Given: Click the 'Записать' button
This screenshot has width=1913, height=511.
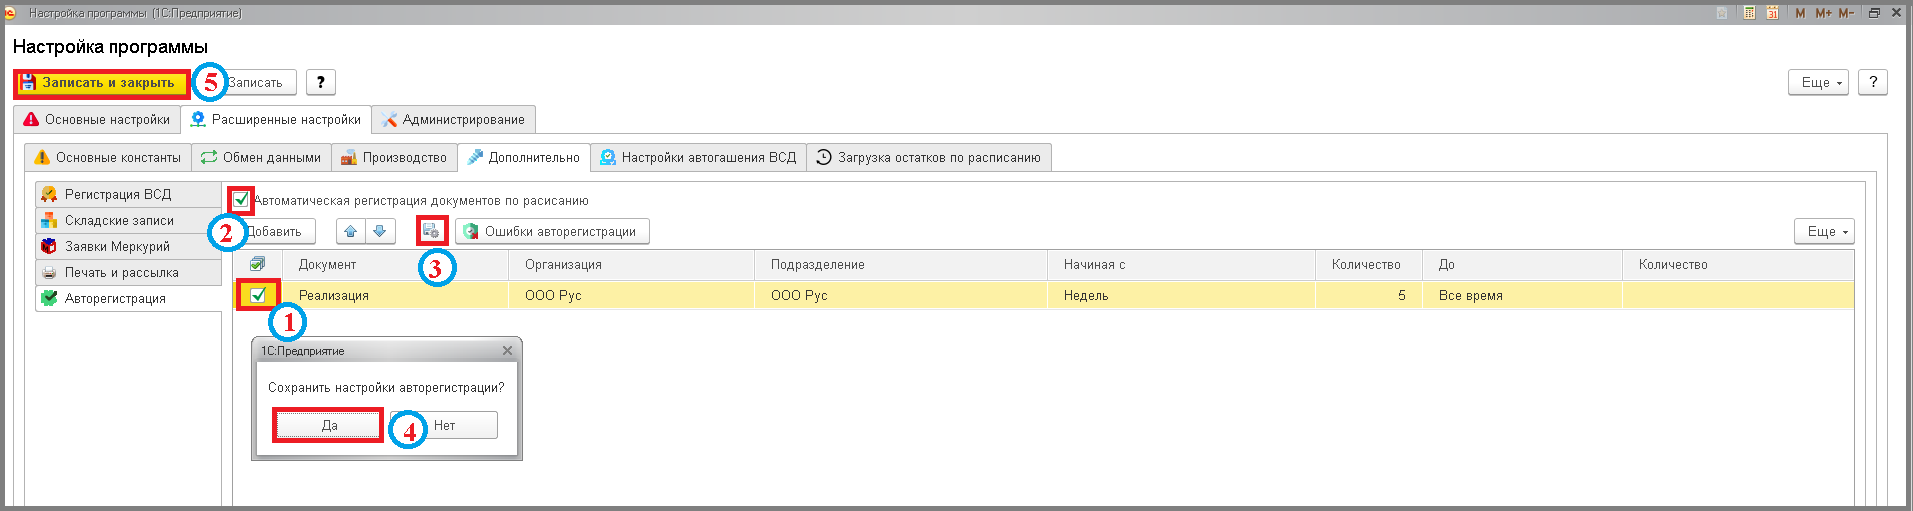Looking at the screenshot, I should pos(256,82).
